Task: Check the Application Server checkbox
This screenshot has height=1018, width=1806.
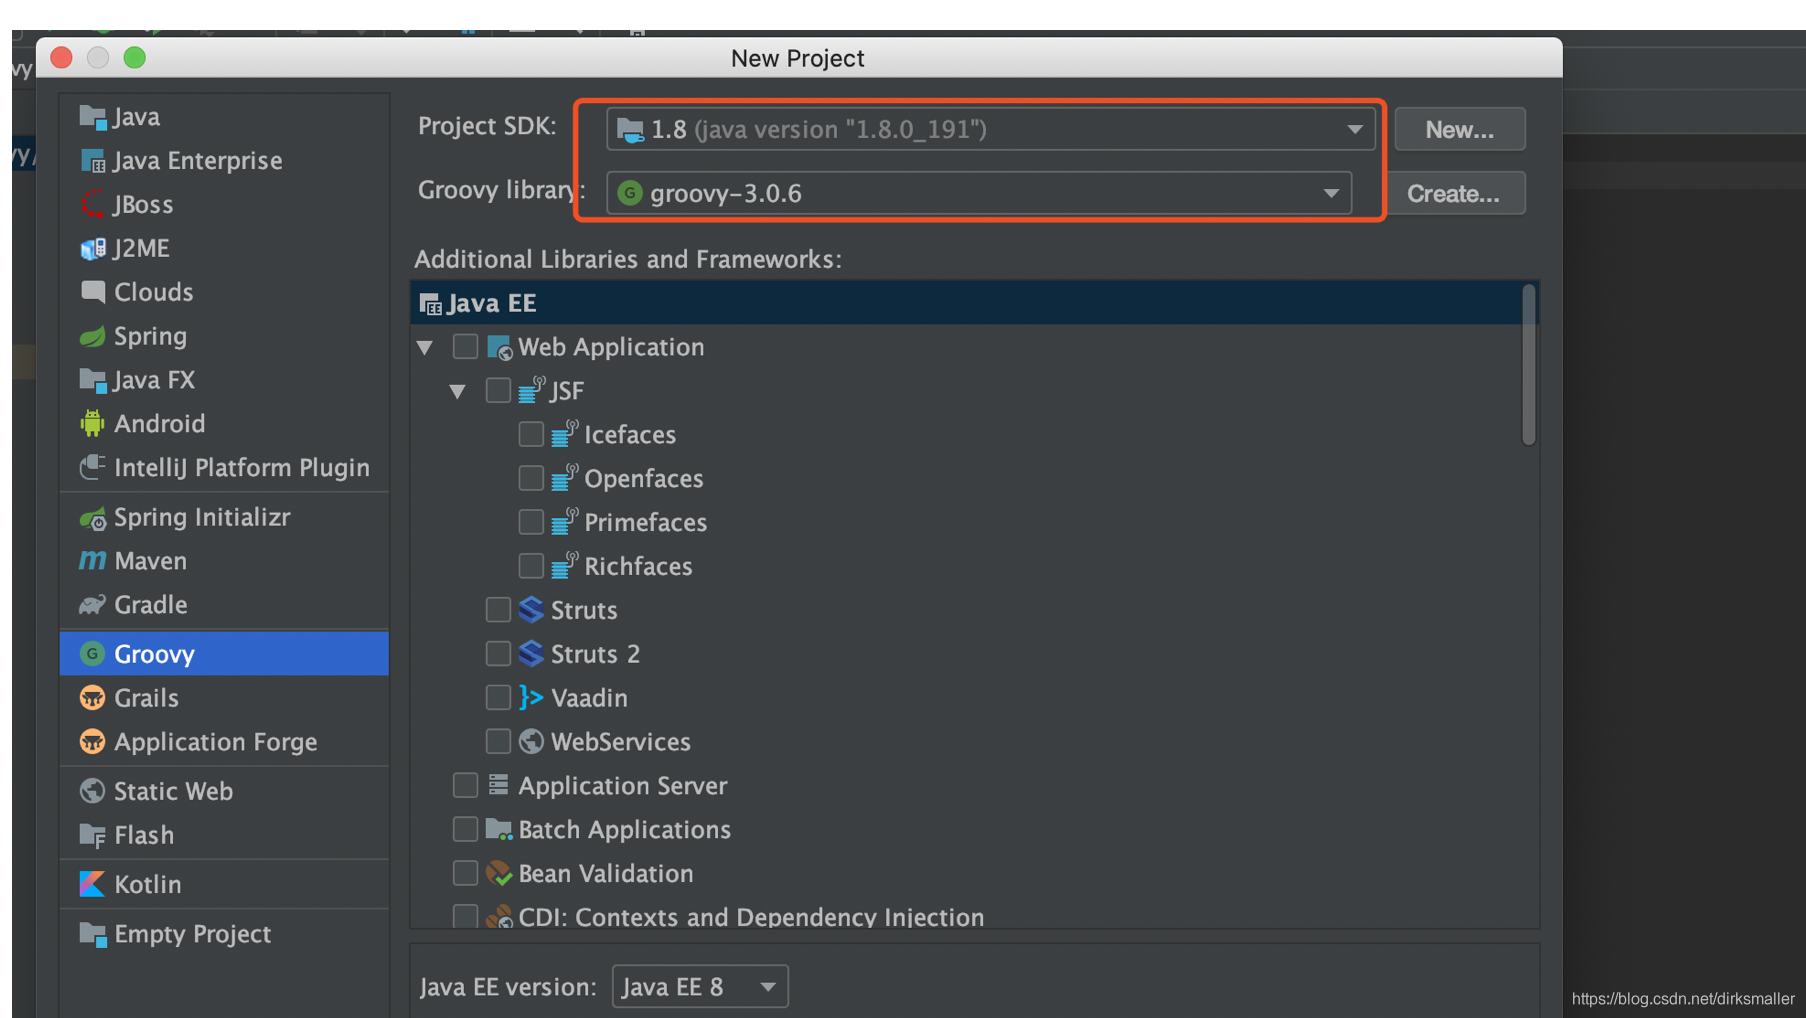Action: [465, 786]
